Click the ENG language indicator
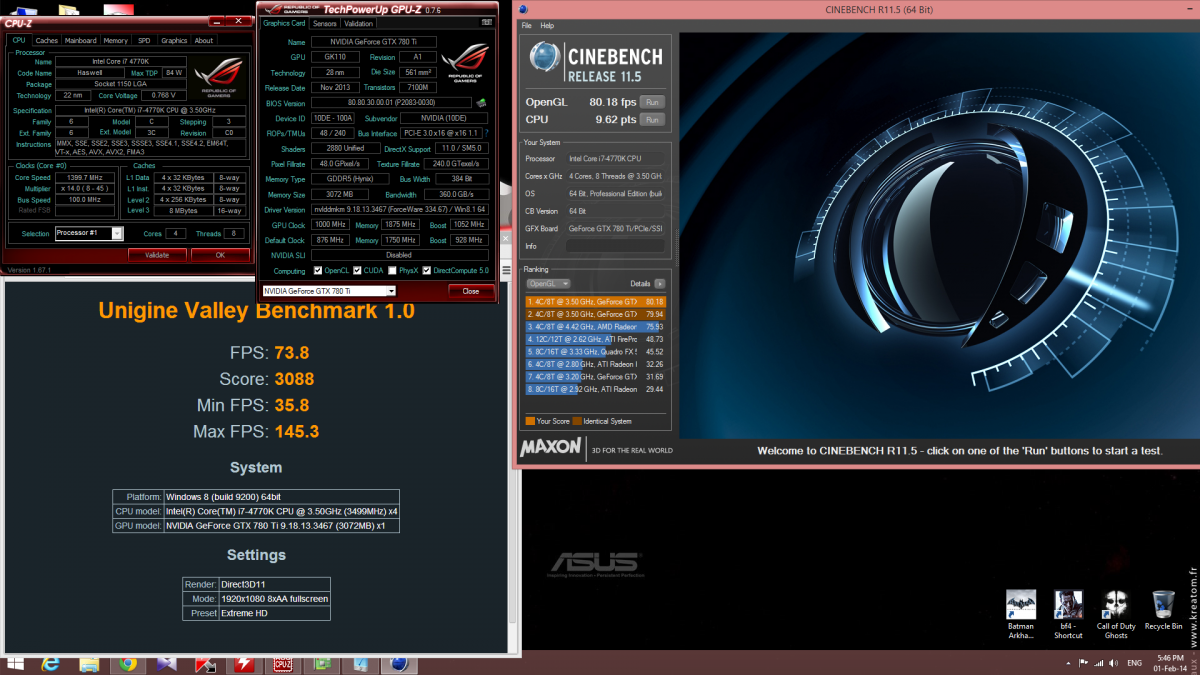1200x675 pixels. 1135,663
